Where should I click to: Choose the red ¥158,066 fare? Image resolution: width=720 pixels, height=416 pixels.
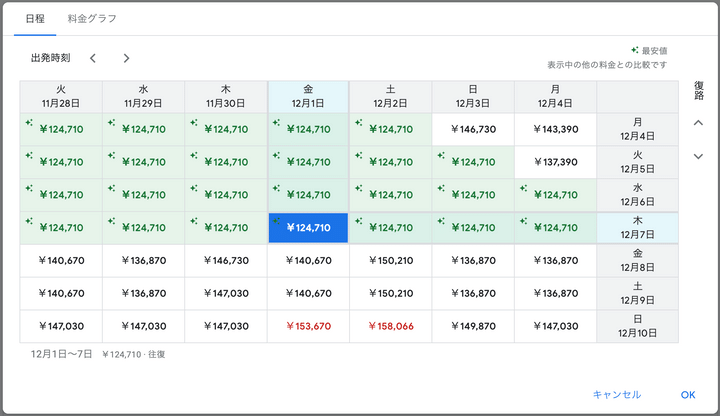pyautogui.click(x=390, y=326)
